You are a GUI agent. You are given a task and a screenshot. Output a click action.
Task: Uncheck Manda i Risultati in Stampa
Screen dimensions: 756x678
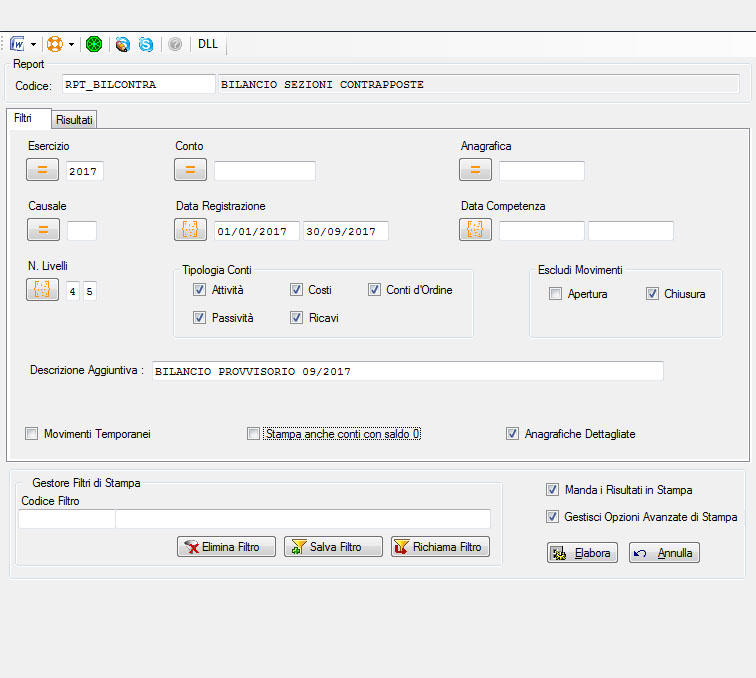pos(552,489)
